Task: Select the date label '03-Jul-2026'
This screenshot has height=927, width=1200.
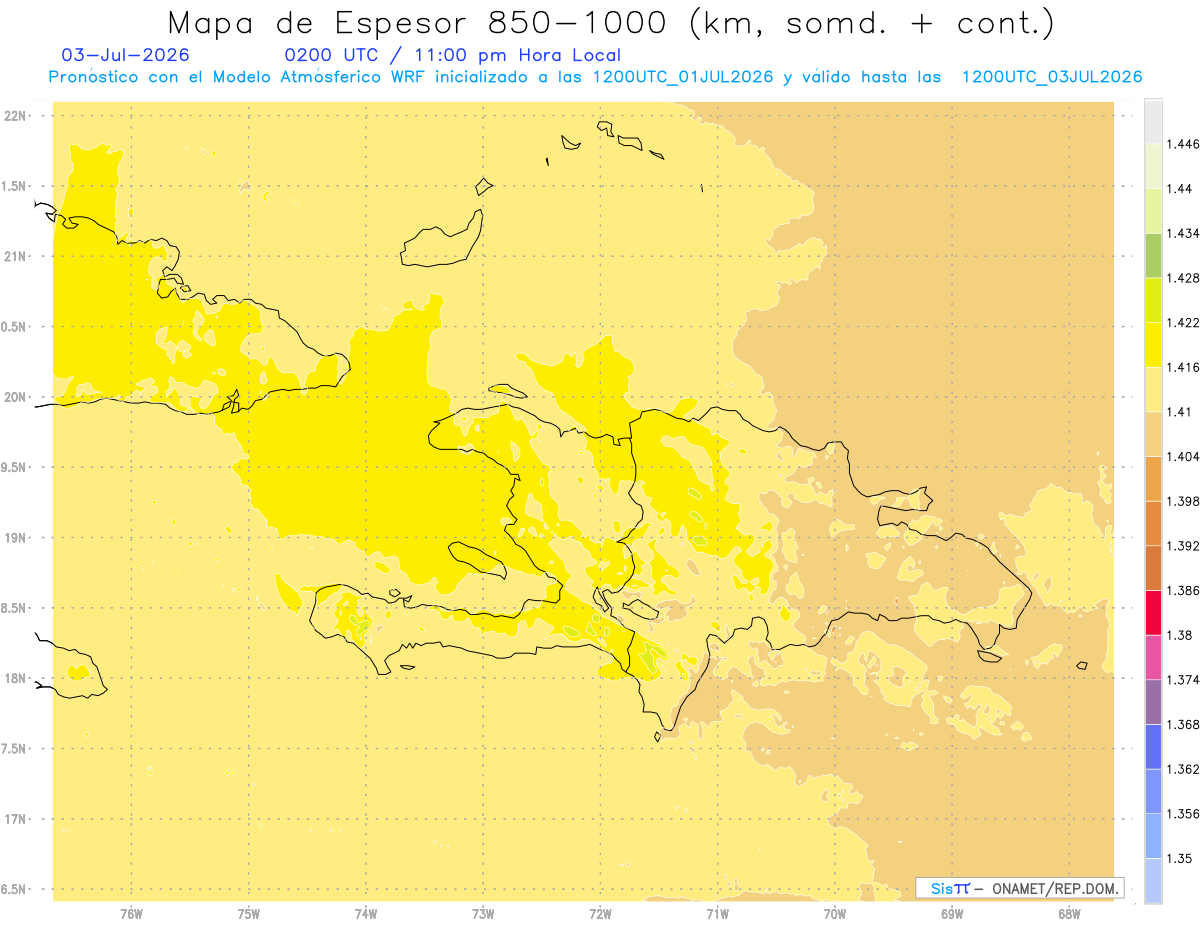Action: 125,55
